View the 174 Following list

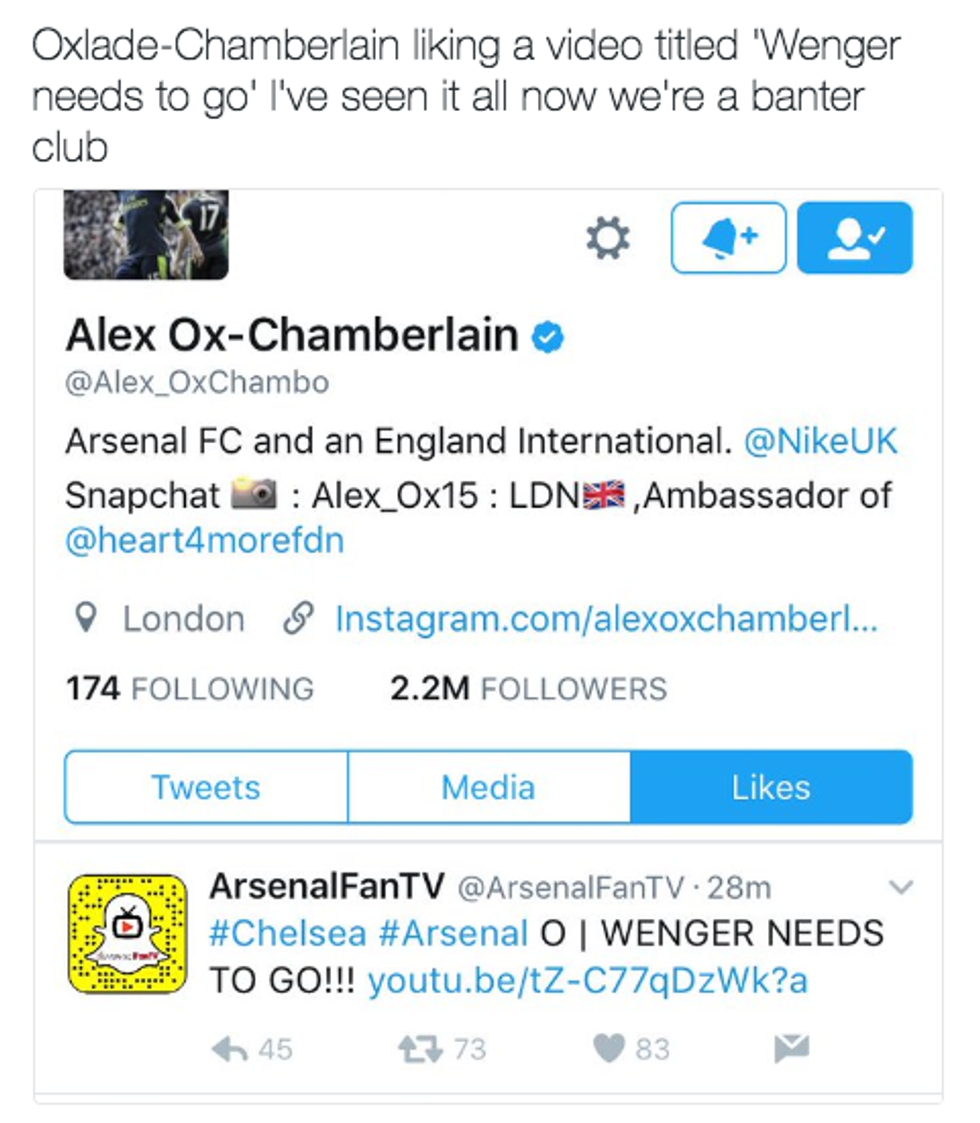point(189,689)
